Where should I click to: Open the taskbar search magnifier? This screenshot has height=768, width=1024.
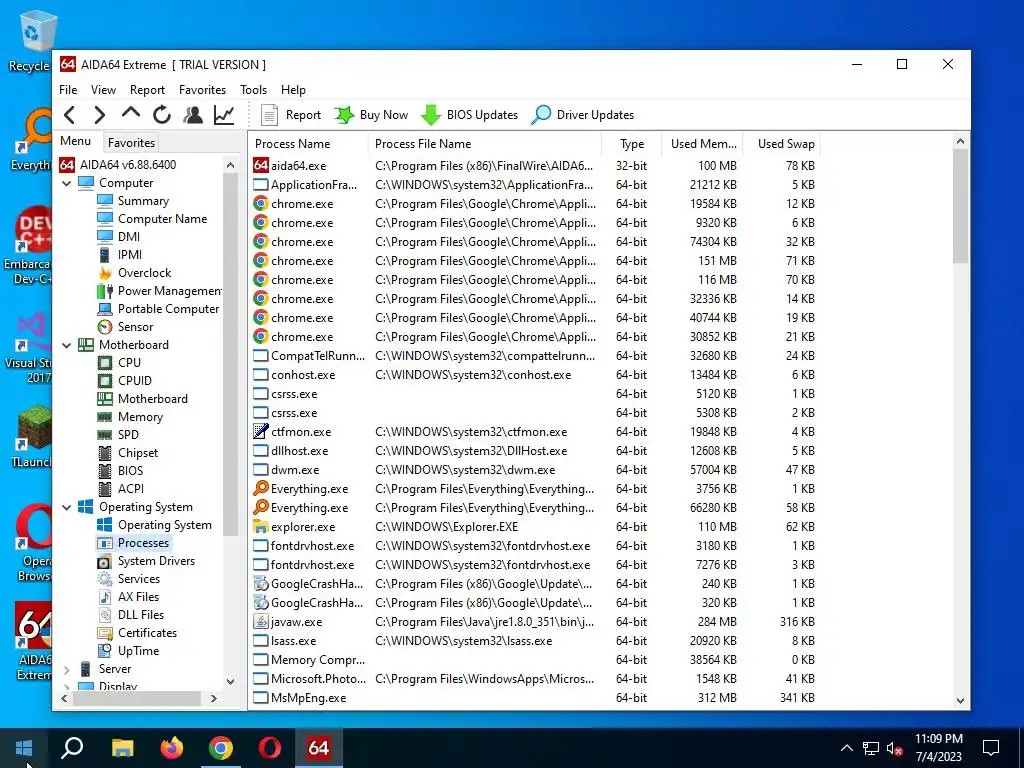[x=72, y=748]
